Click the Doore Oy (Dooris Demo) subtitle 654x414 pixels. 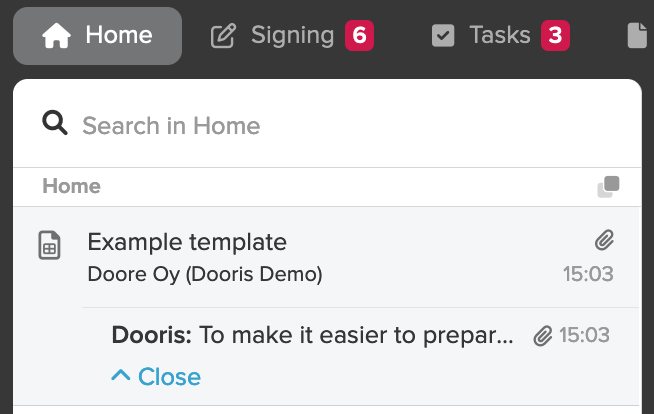205,274
